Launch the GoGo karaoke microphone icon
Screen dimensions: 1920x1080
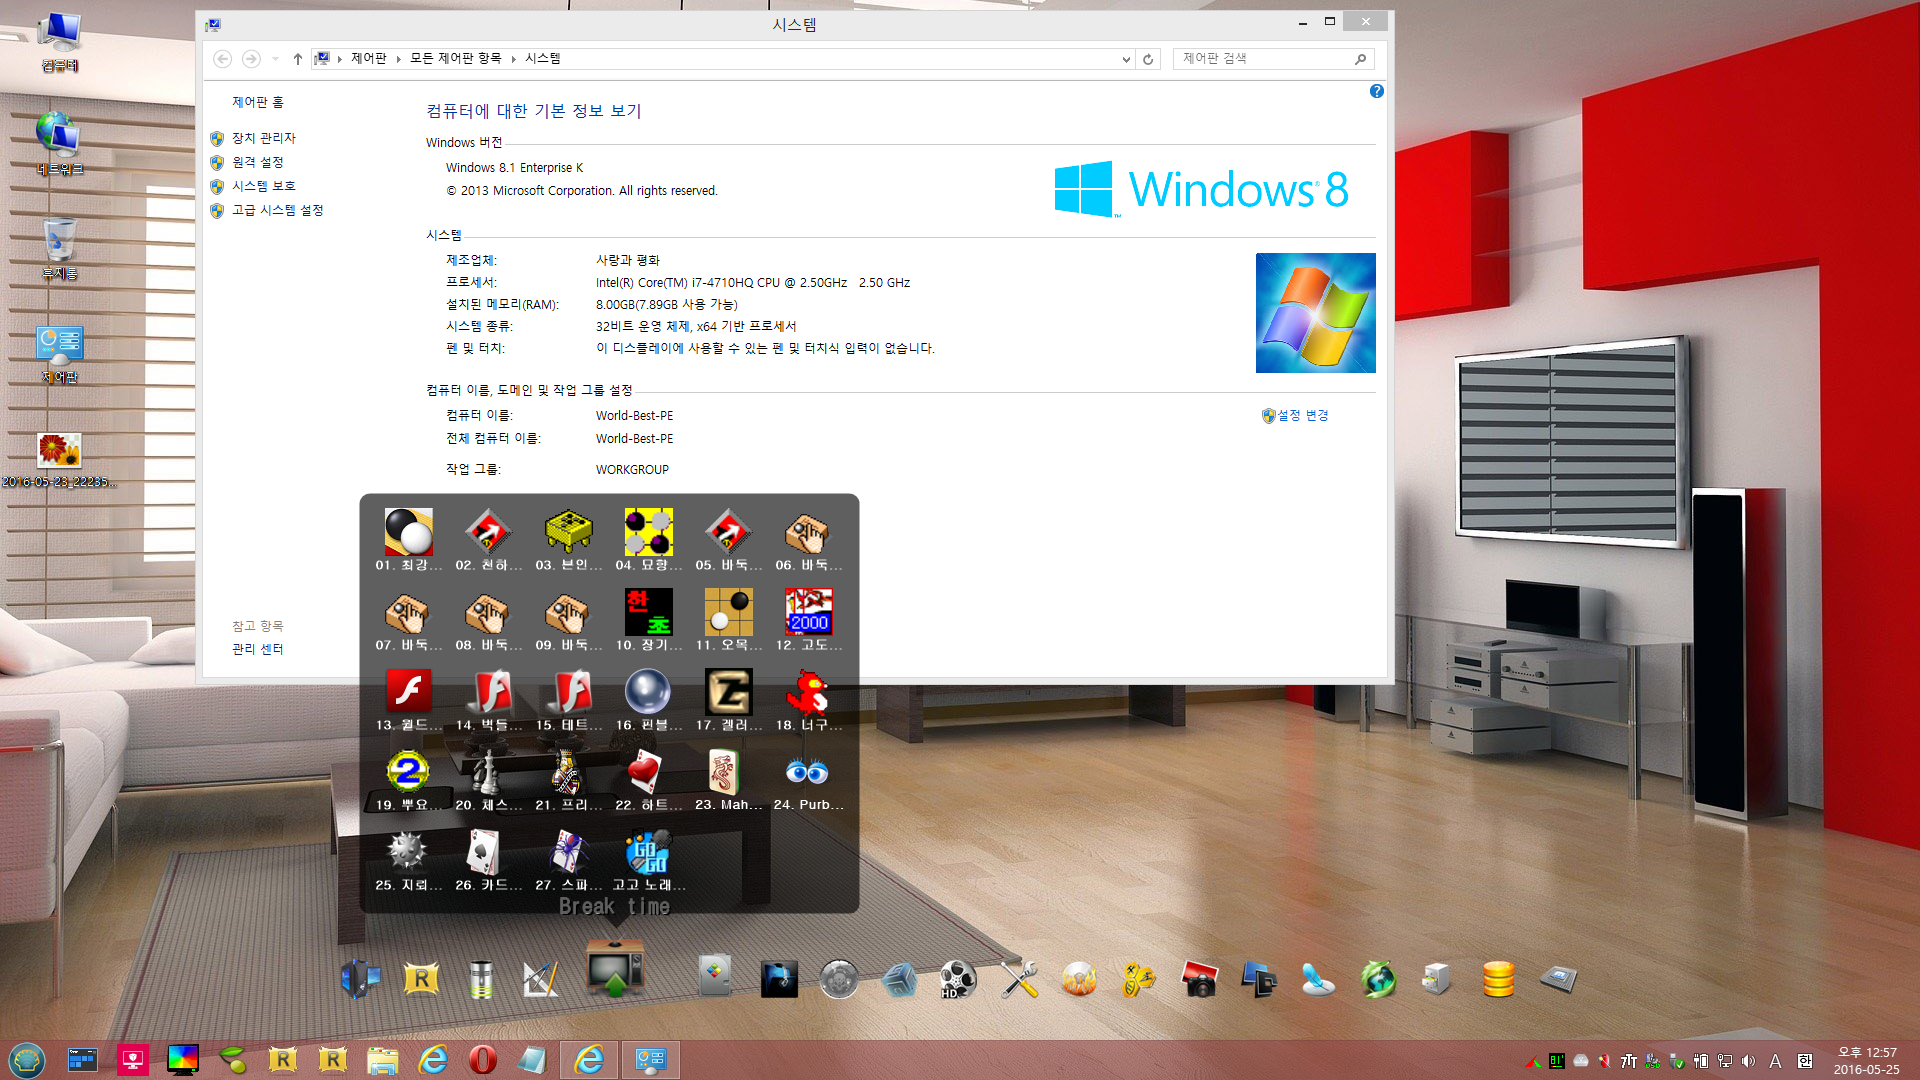tap(649, 852)
